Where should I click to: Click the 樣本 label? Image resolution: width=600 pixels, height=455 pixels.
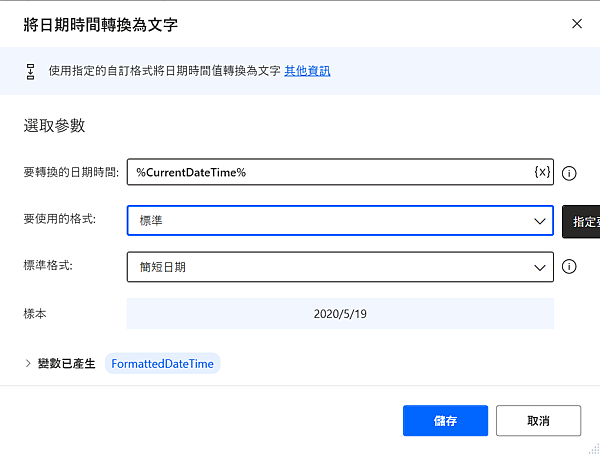(35, 313)
